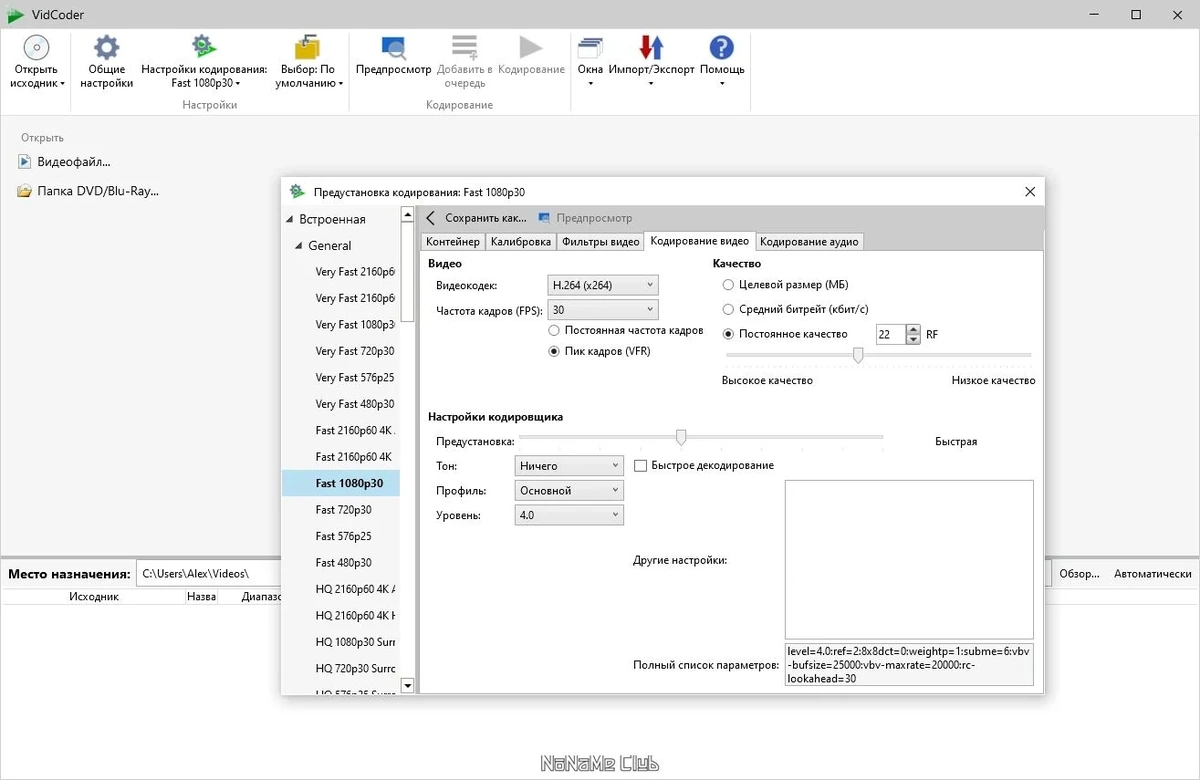The width and height of the screenshot is (1200, 780).
Task: Click the back arrow beside Сохранить как
Action: point(431,218)
